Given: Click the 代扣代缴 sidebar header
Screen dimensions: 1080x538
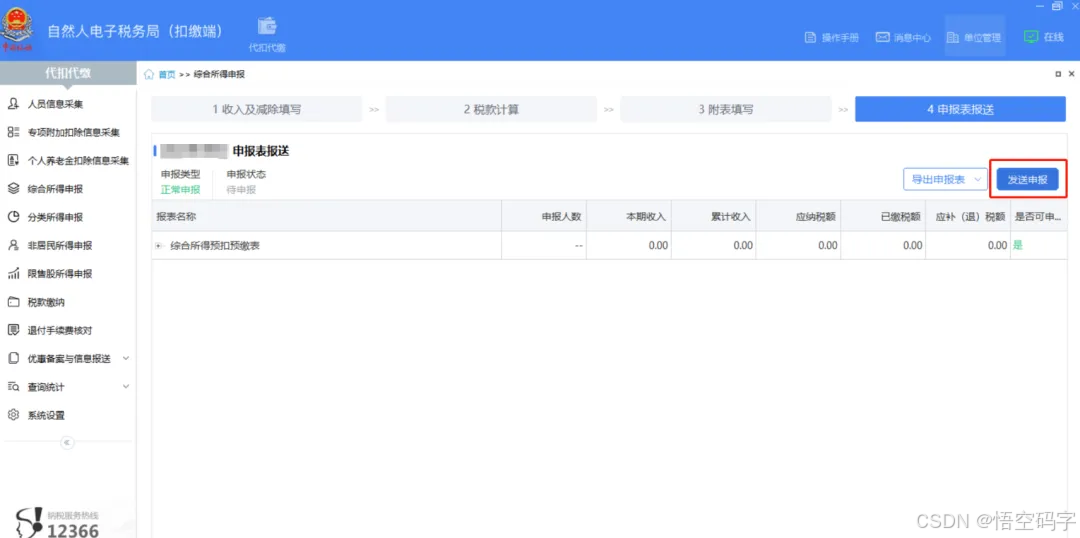Looking at the screenshot, I should [68, 73].
